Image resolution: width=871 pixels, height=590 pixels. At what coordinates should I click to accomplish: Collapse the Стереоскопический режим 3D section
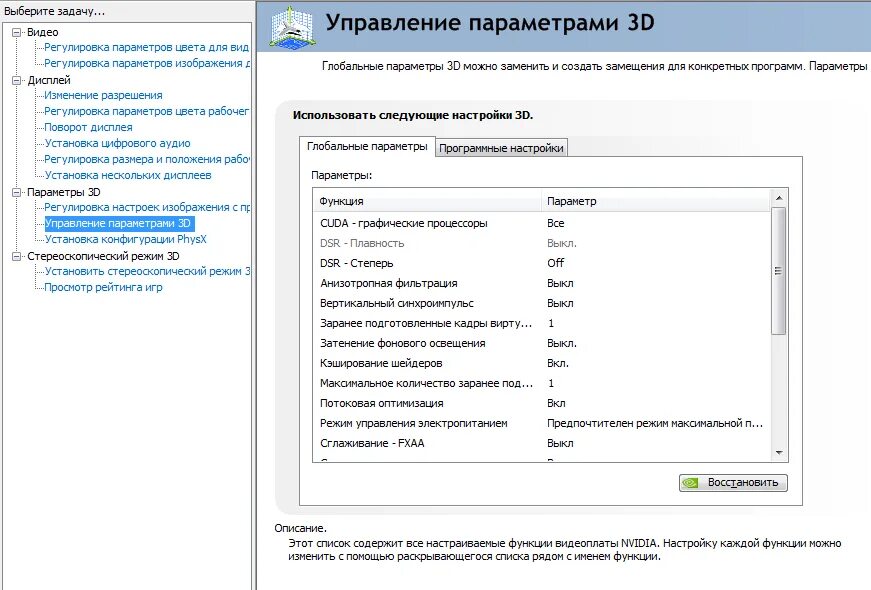coord(17,256)
